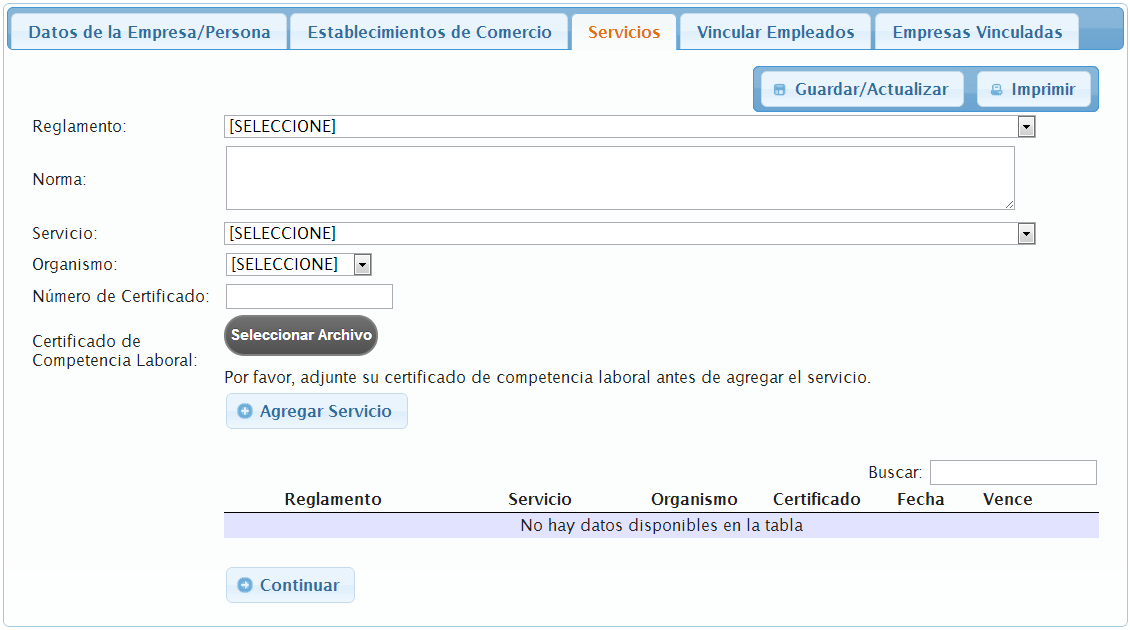Open Establecimientos de Comercio tab
This screenshot has height=630, width=1130.
(x=429, y=32)
